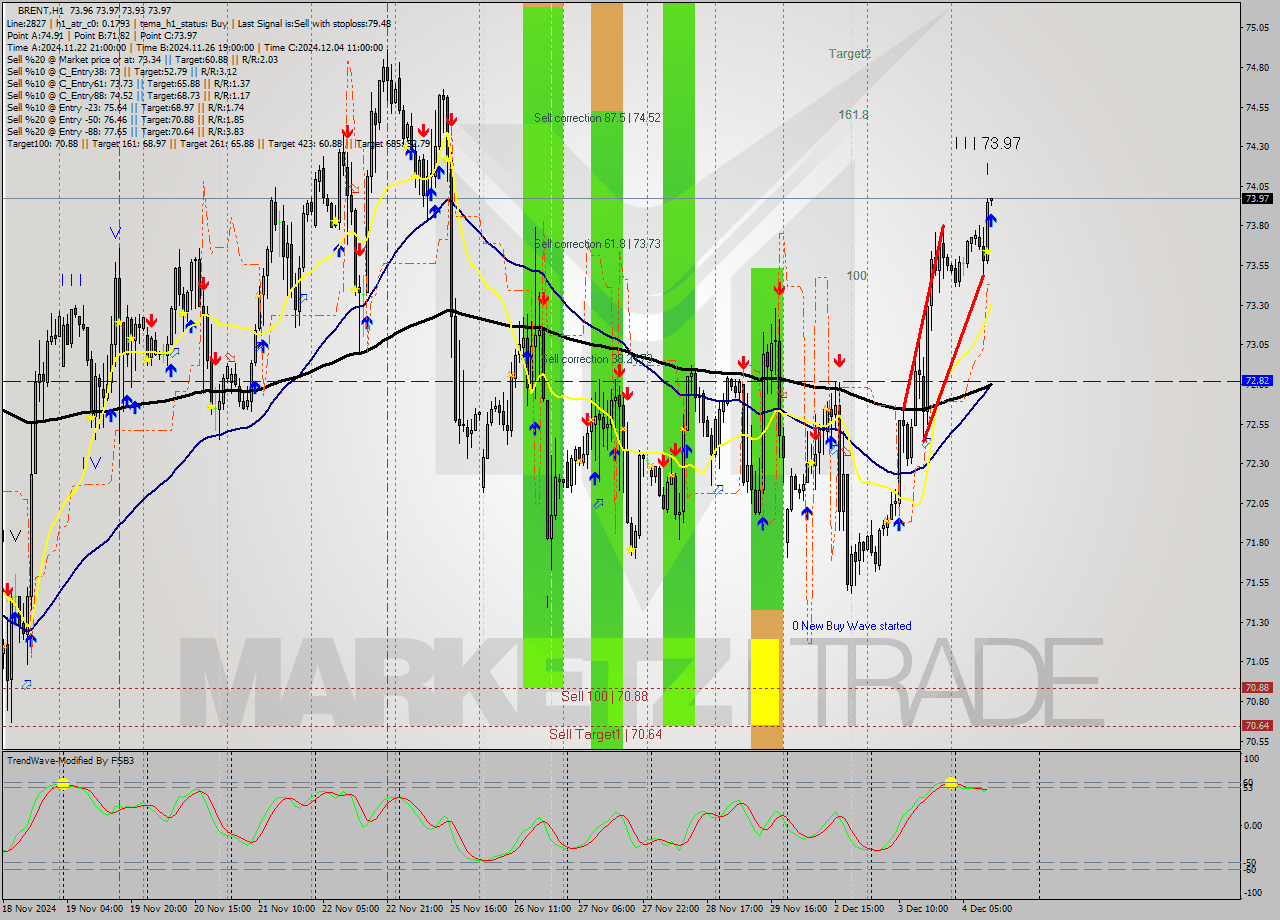Image resolution: width=1280 pixels, height=920 pixels.
Task: Click the red down arrow above the 28 Nov candles
Action: pos(743,362)
